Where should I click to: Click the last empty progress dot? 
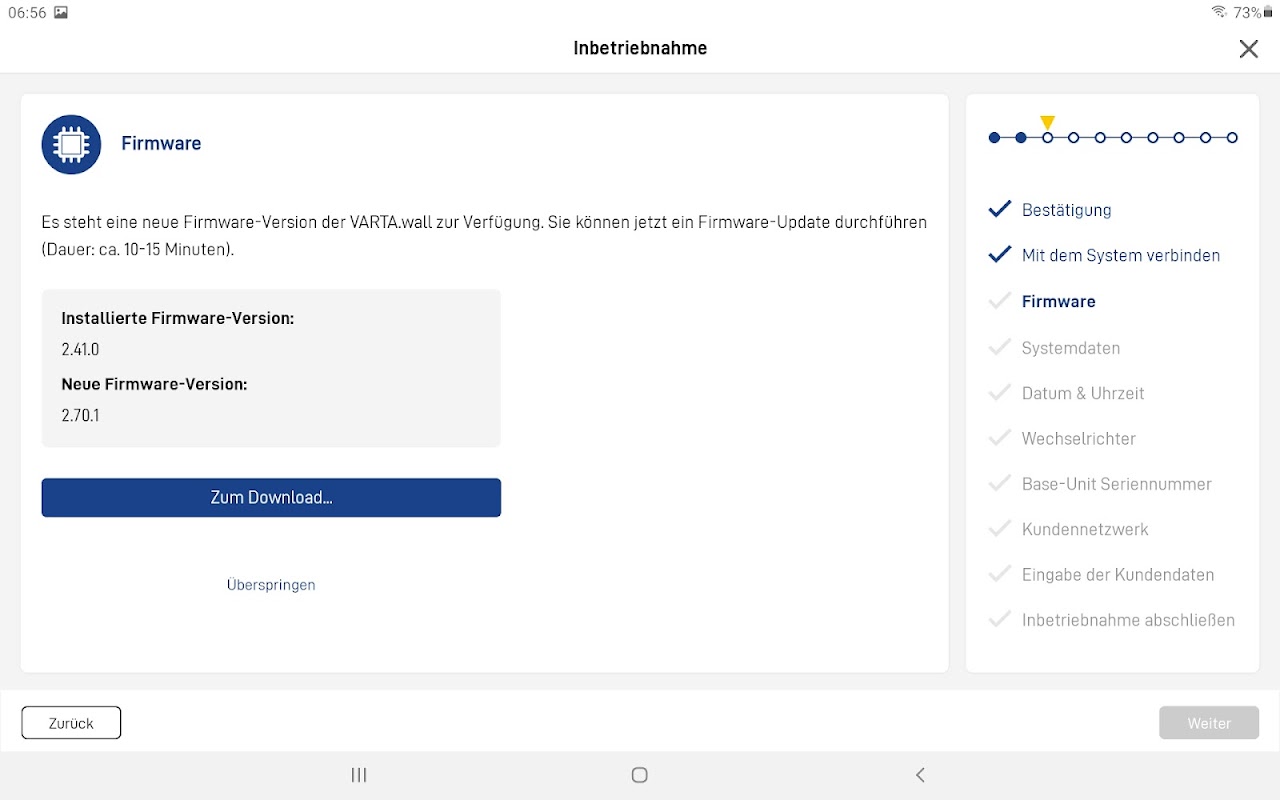(x=1232, y=138)
